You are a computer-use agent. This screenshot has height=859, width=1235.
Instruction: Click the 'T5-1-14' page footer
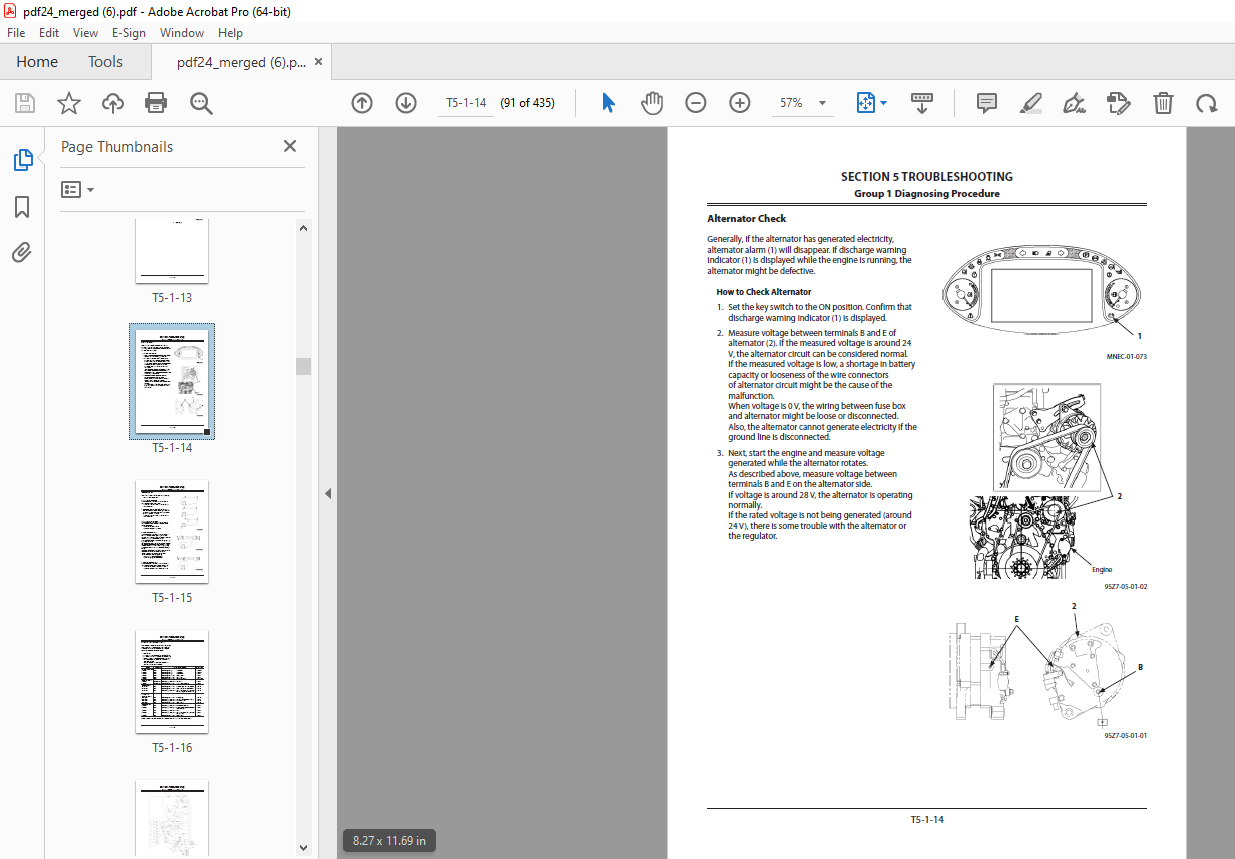(x=927, y=819)
